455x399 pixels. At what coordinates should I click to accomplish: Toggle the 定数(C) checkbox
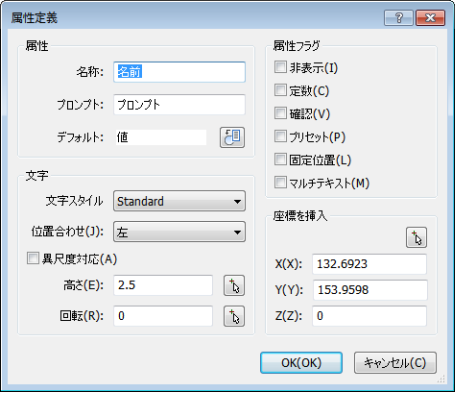[280, 90]
